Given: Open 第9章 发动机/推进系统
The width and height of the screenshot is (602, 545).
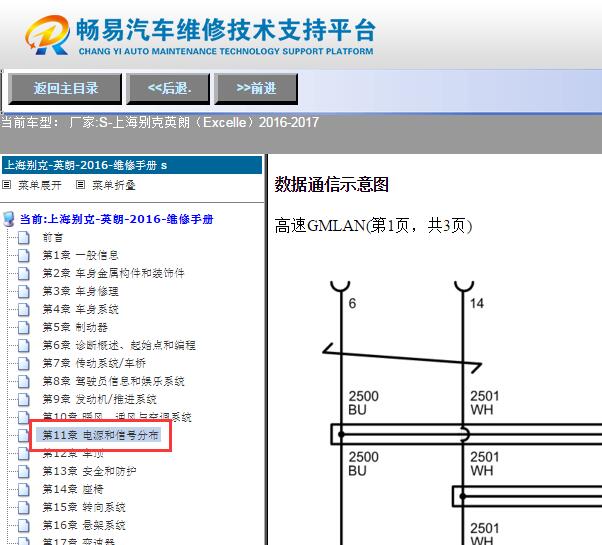Looking at the screenshot, I should (x=99, y=399).
